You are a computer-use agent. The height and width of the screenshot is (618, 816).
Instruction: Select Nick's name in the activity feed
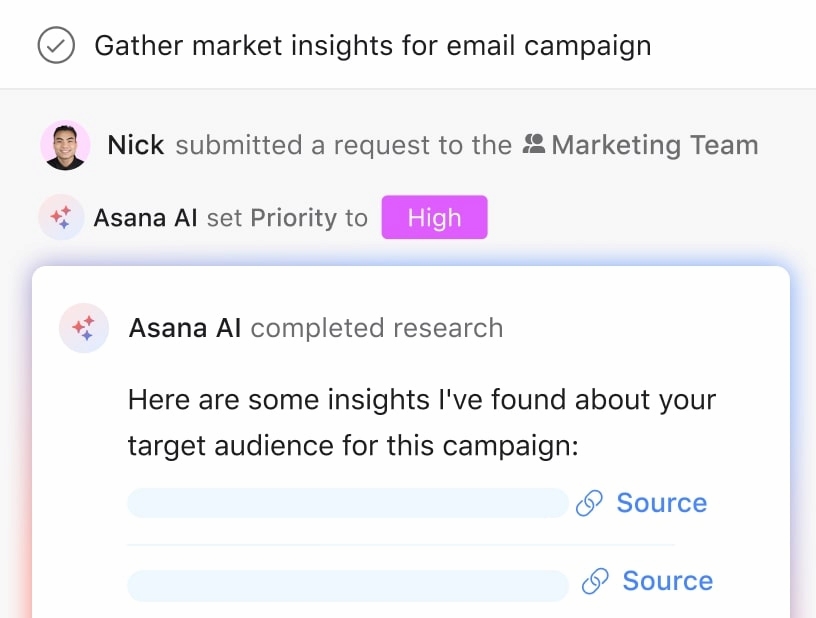pos(135,144)
